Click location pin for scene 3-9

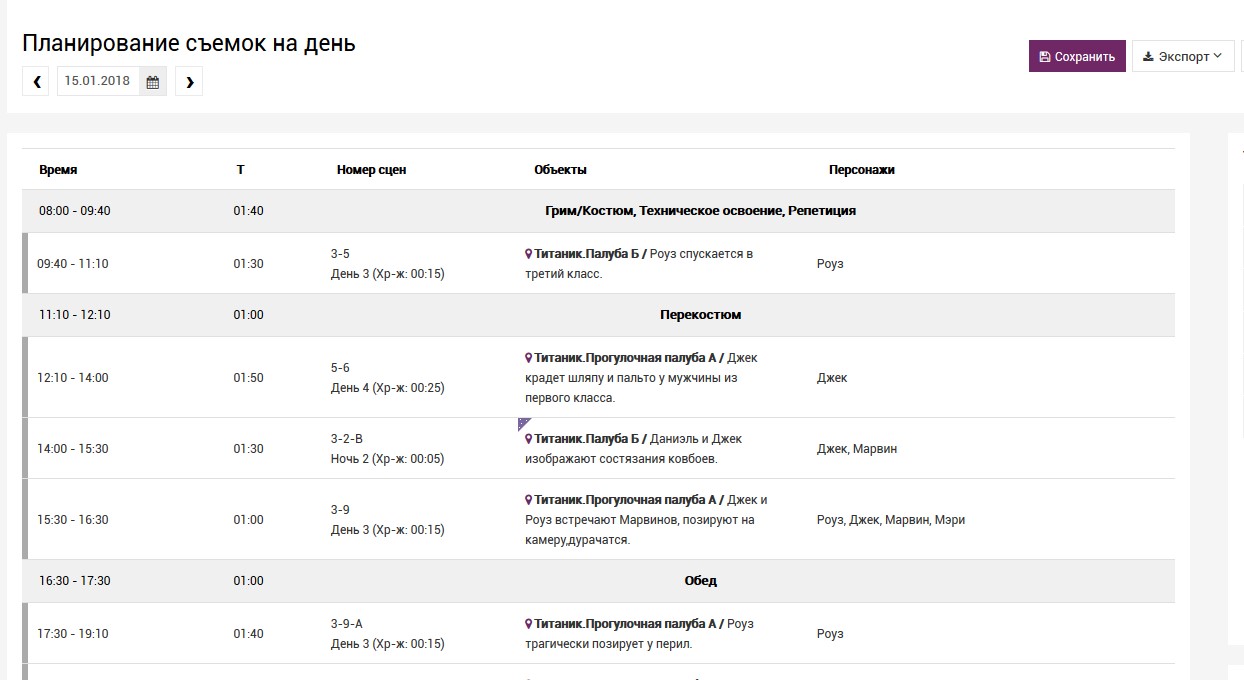[x=529, y=500]
